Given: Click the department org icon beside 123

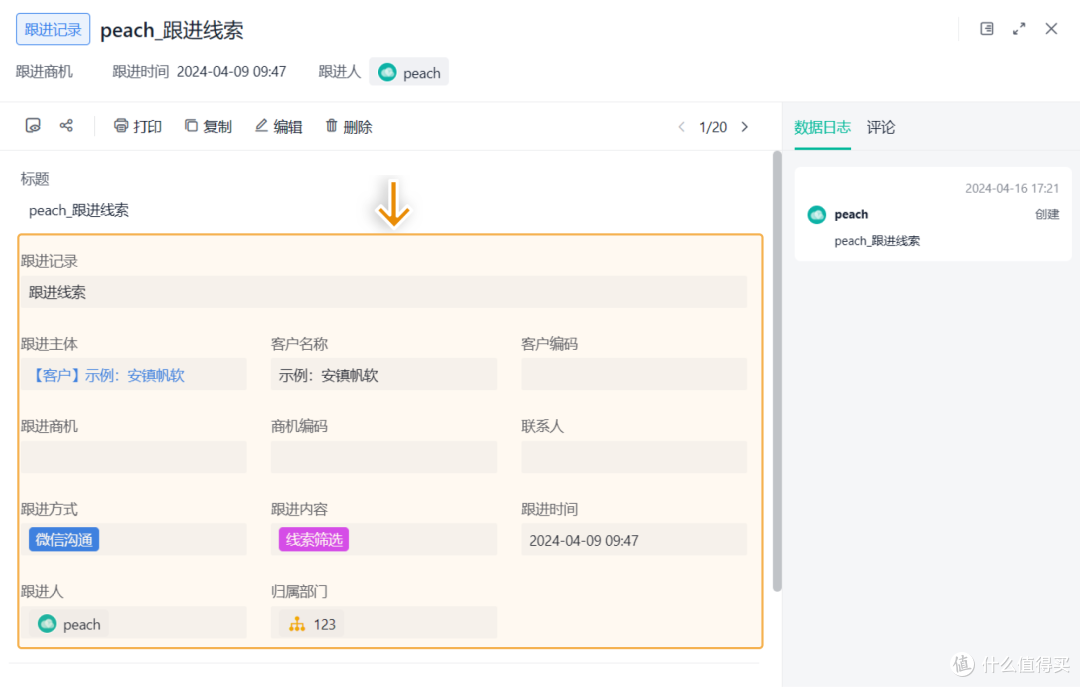Looking at the screenshot, I should (297, 624).
